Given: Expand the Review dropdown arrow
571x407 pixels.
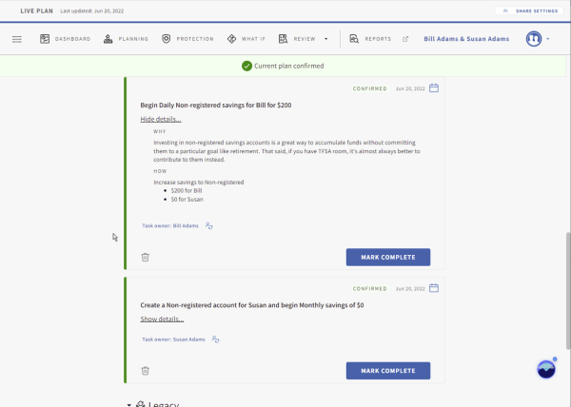Looking at the screenshot, I should [326, 39].
